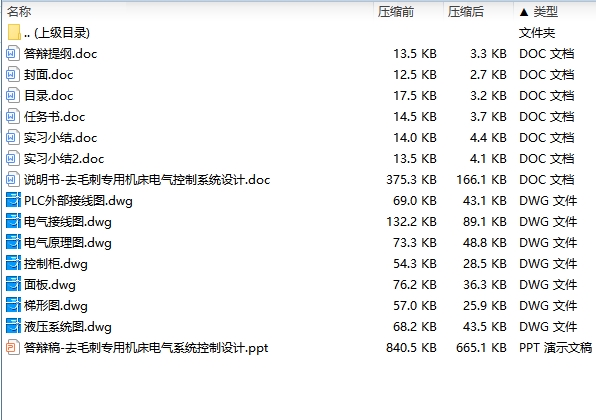Click the parent directory folder icon
The image size is (596, 420).
14,32
